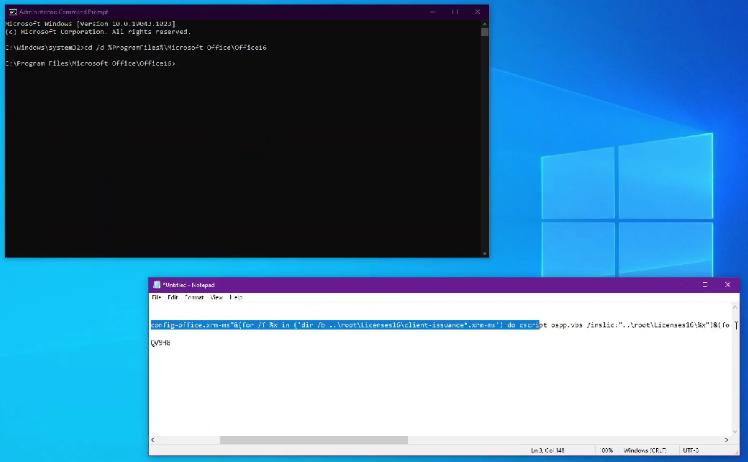Click the '*Untitled - Notepad' title text
This screenshot has width=748, height=462.
pyautogui.click(x=189, y=285)
